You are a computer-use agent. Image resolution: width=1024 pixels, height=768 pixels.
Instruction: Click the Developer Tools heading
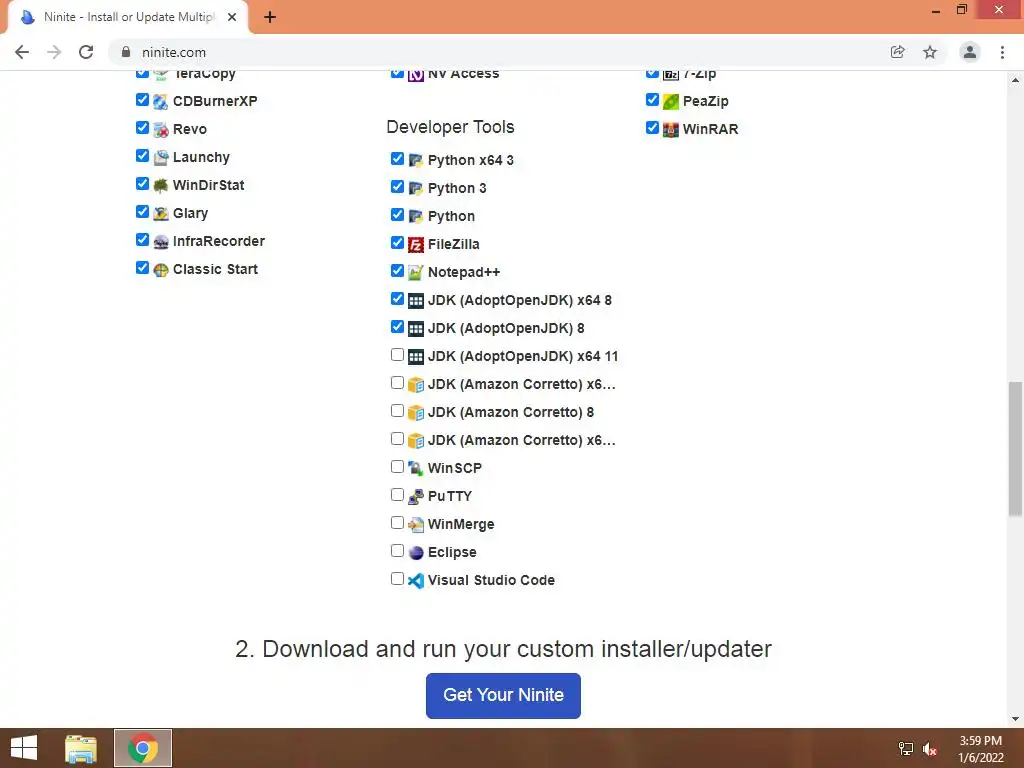point(451,127)
